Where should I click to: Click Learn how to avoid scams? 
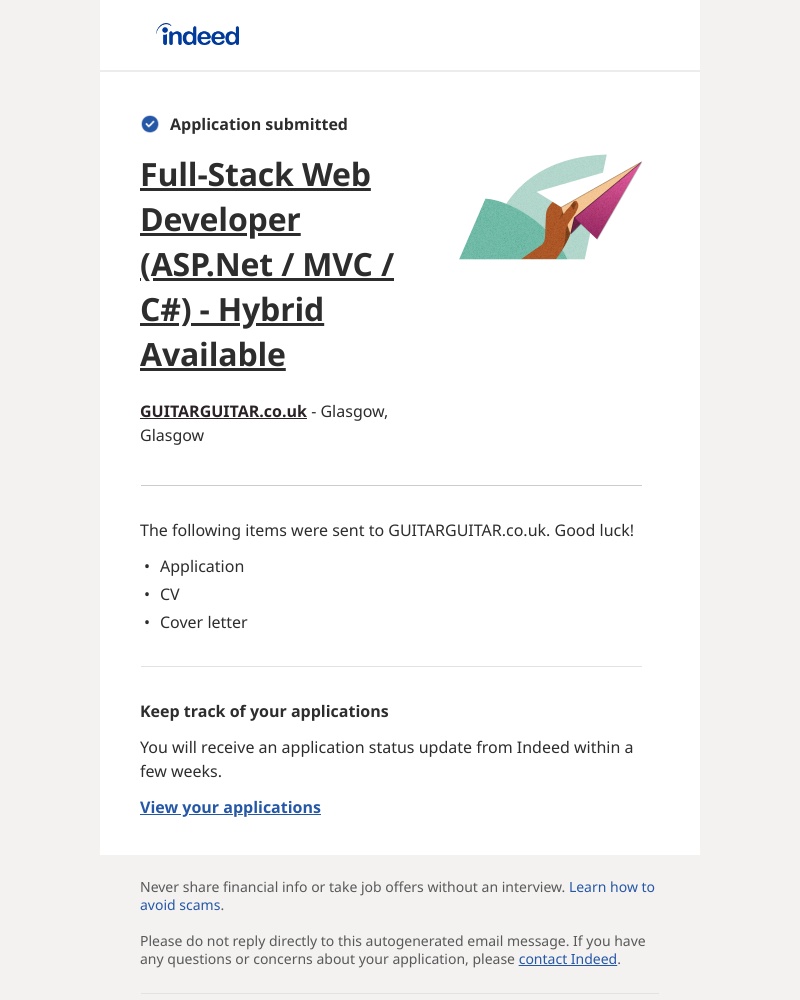click(611, 887)
